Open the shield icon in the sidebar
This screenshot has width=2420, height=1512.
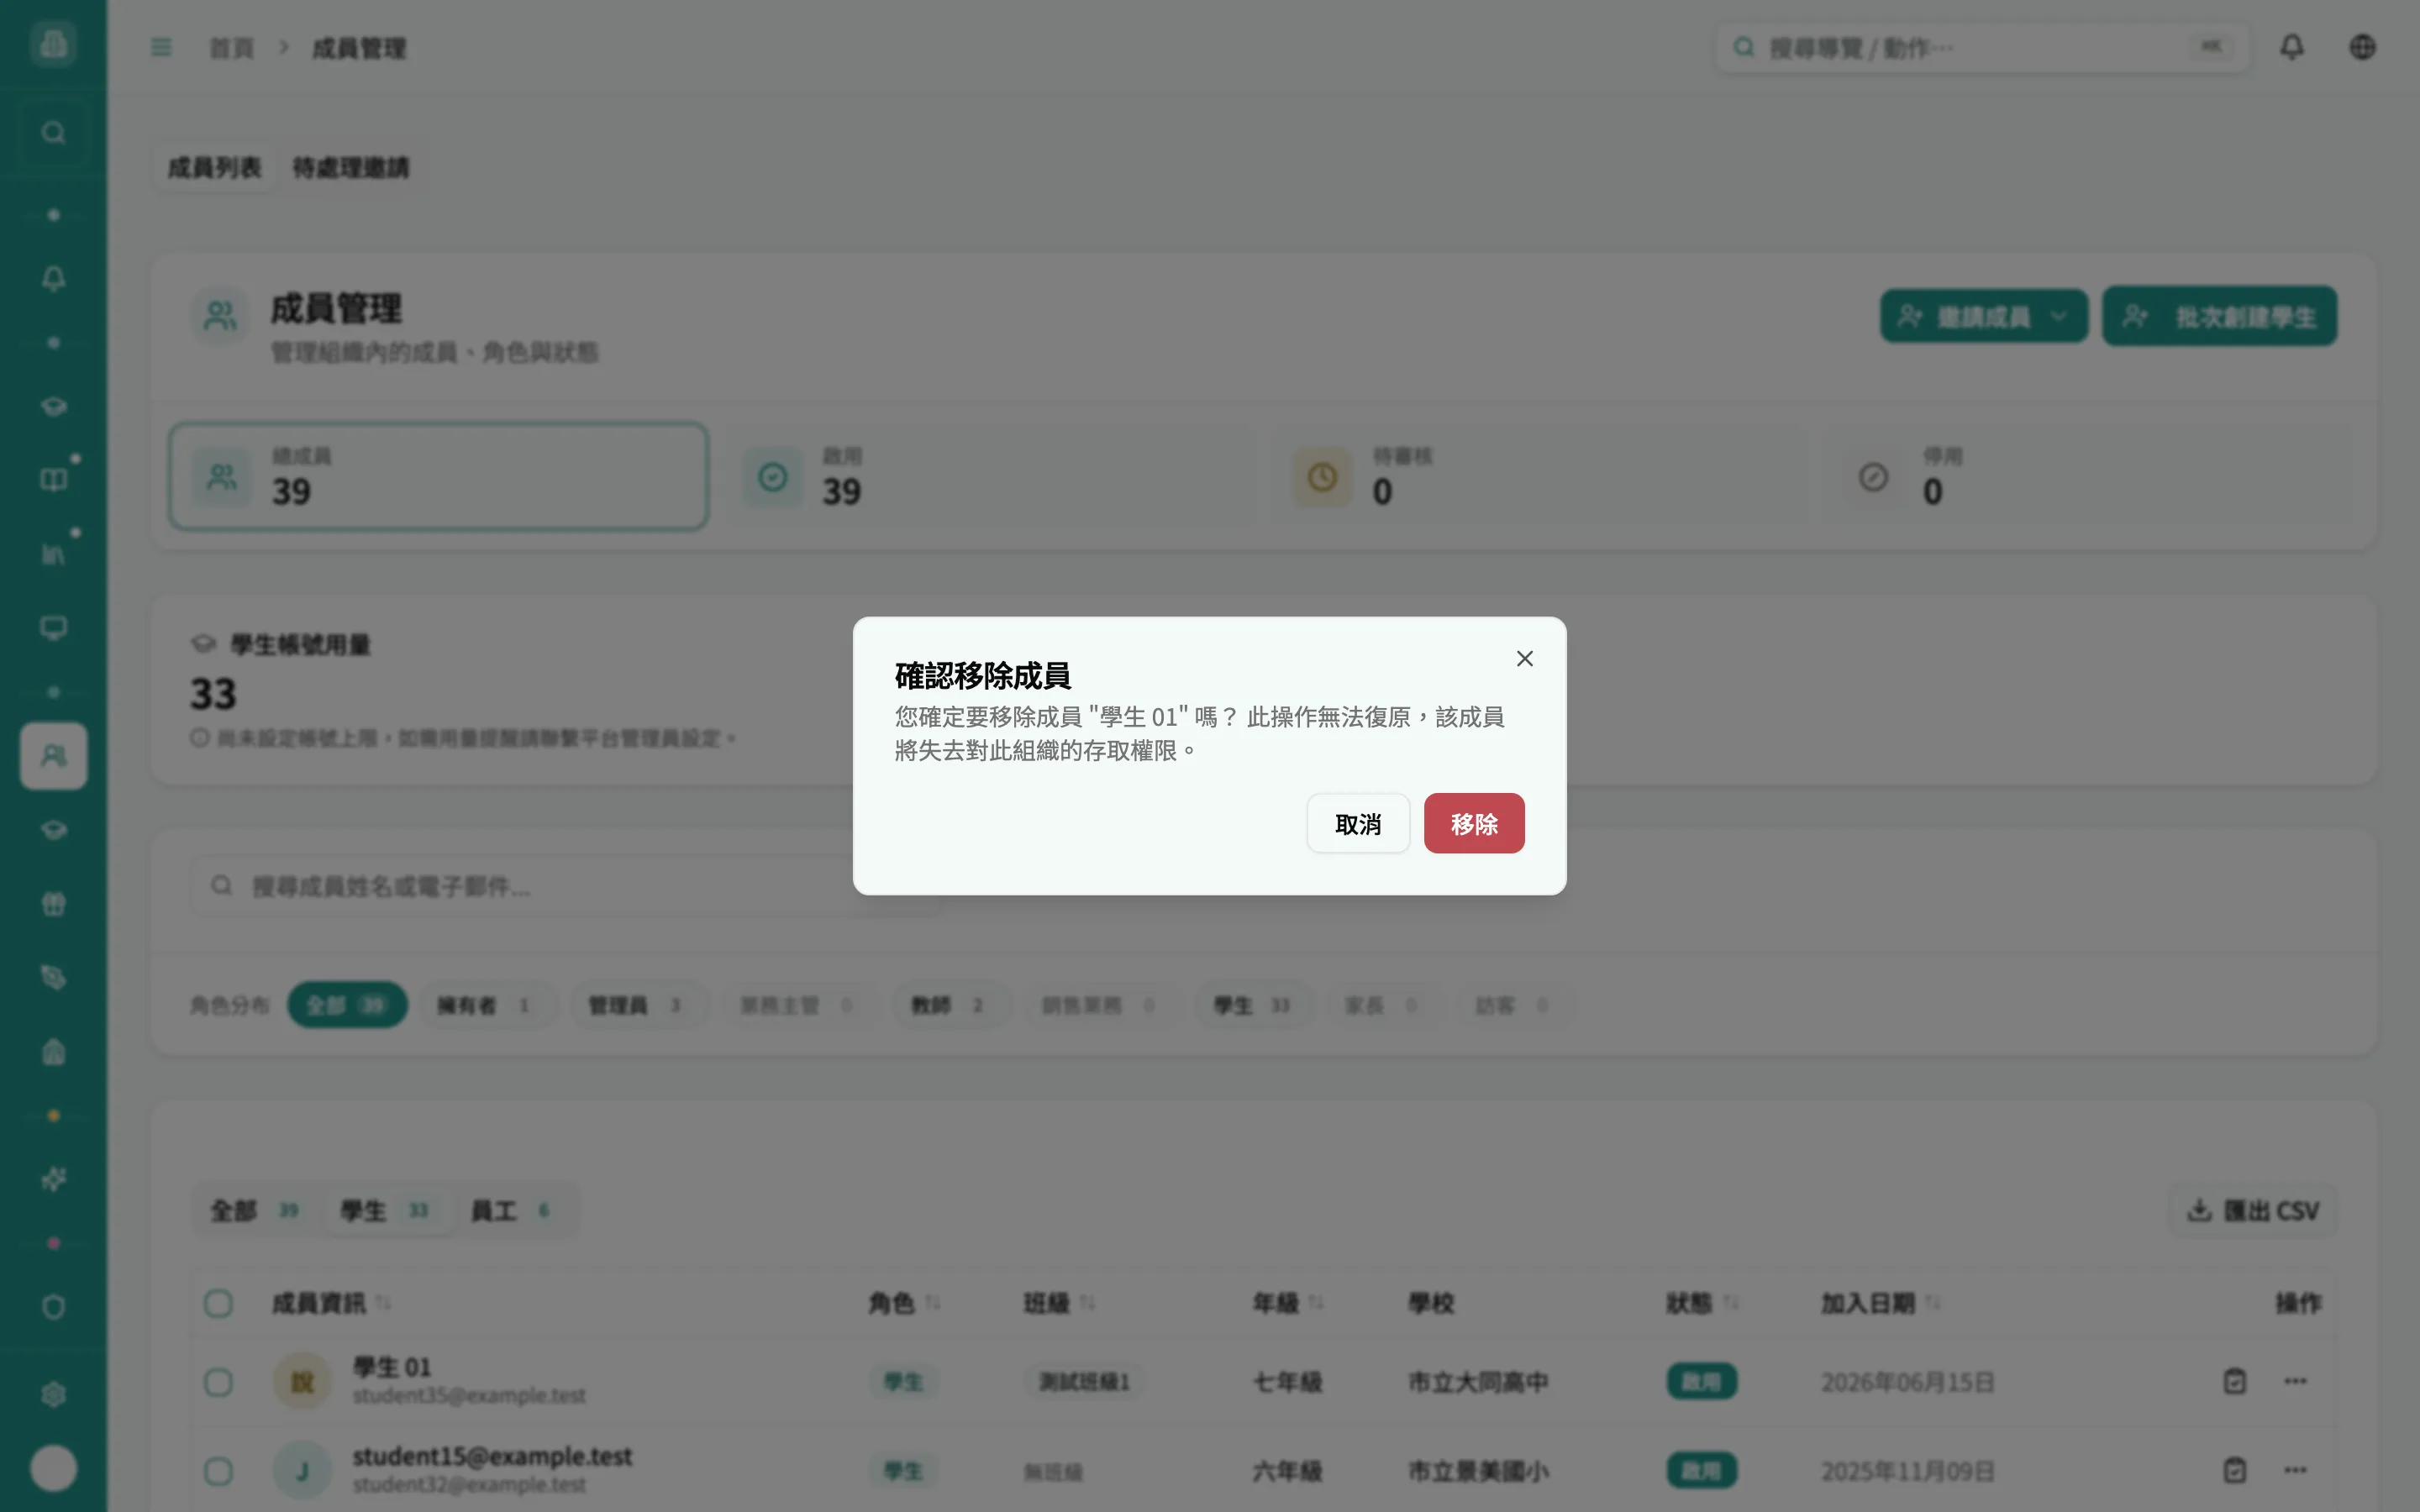pyautogui.click(x=53, y=1307)
